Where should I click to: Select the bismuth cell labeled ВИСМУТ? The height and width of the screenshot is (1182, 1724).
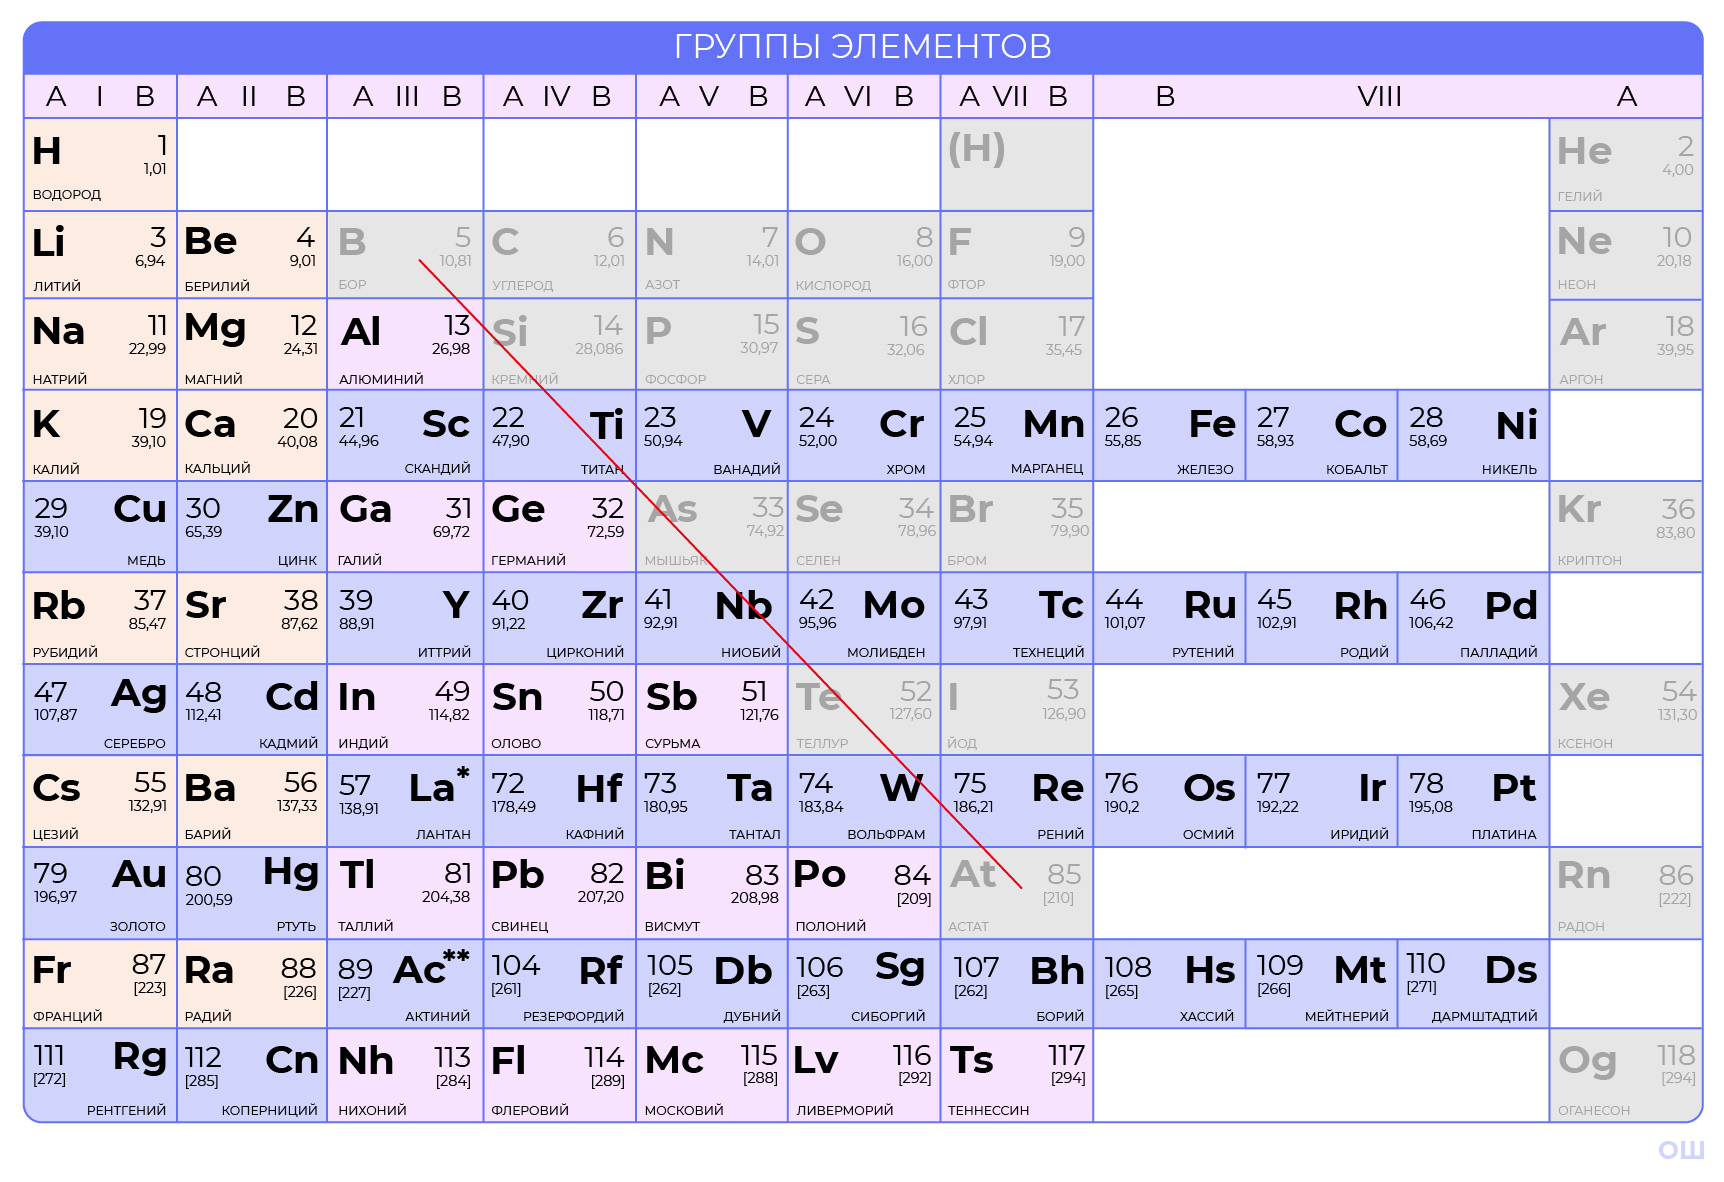tap(712, 893)
